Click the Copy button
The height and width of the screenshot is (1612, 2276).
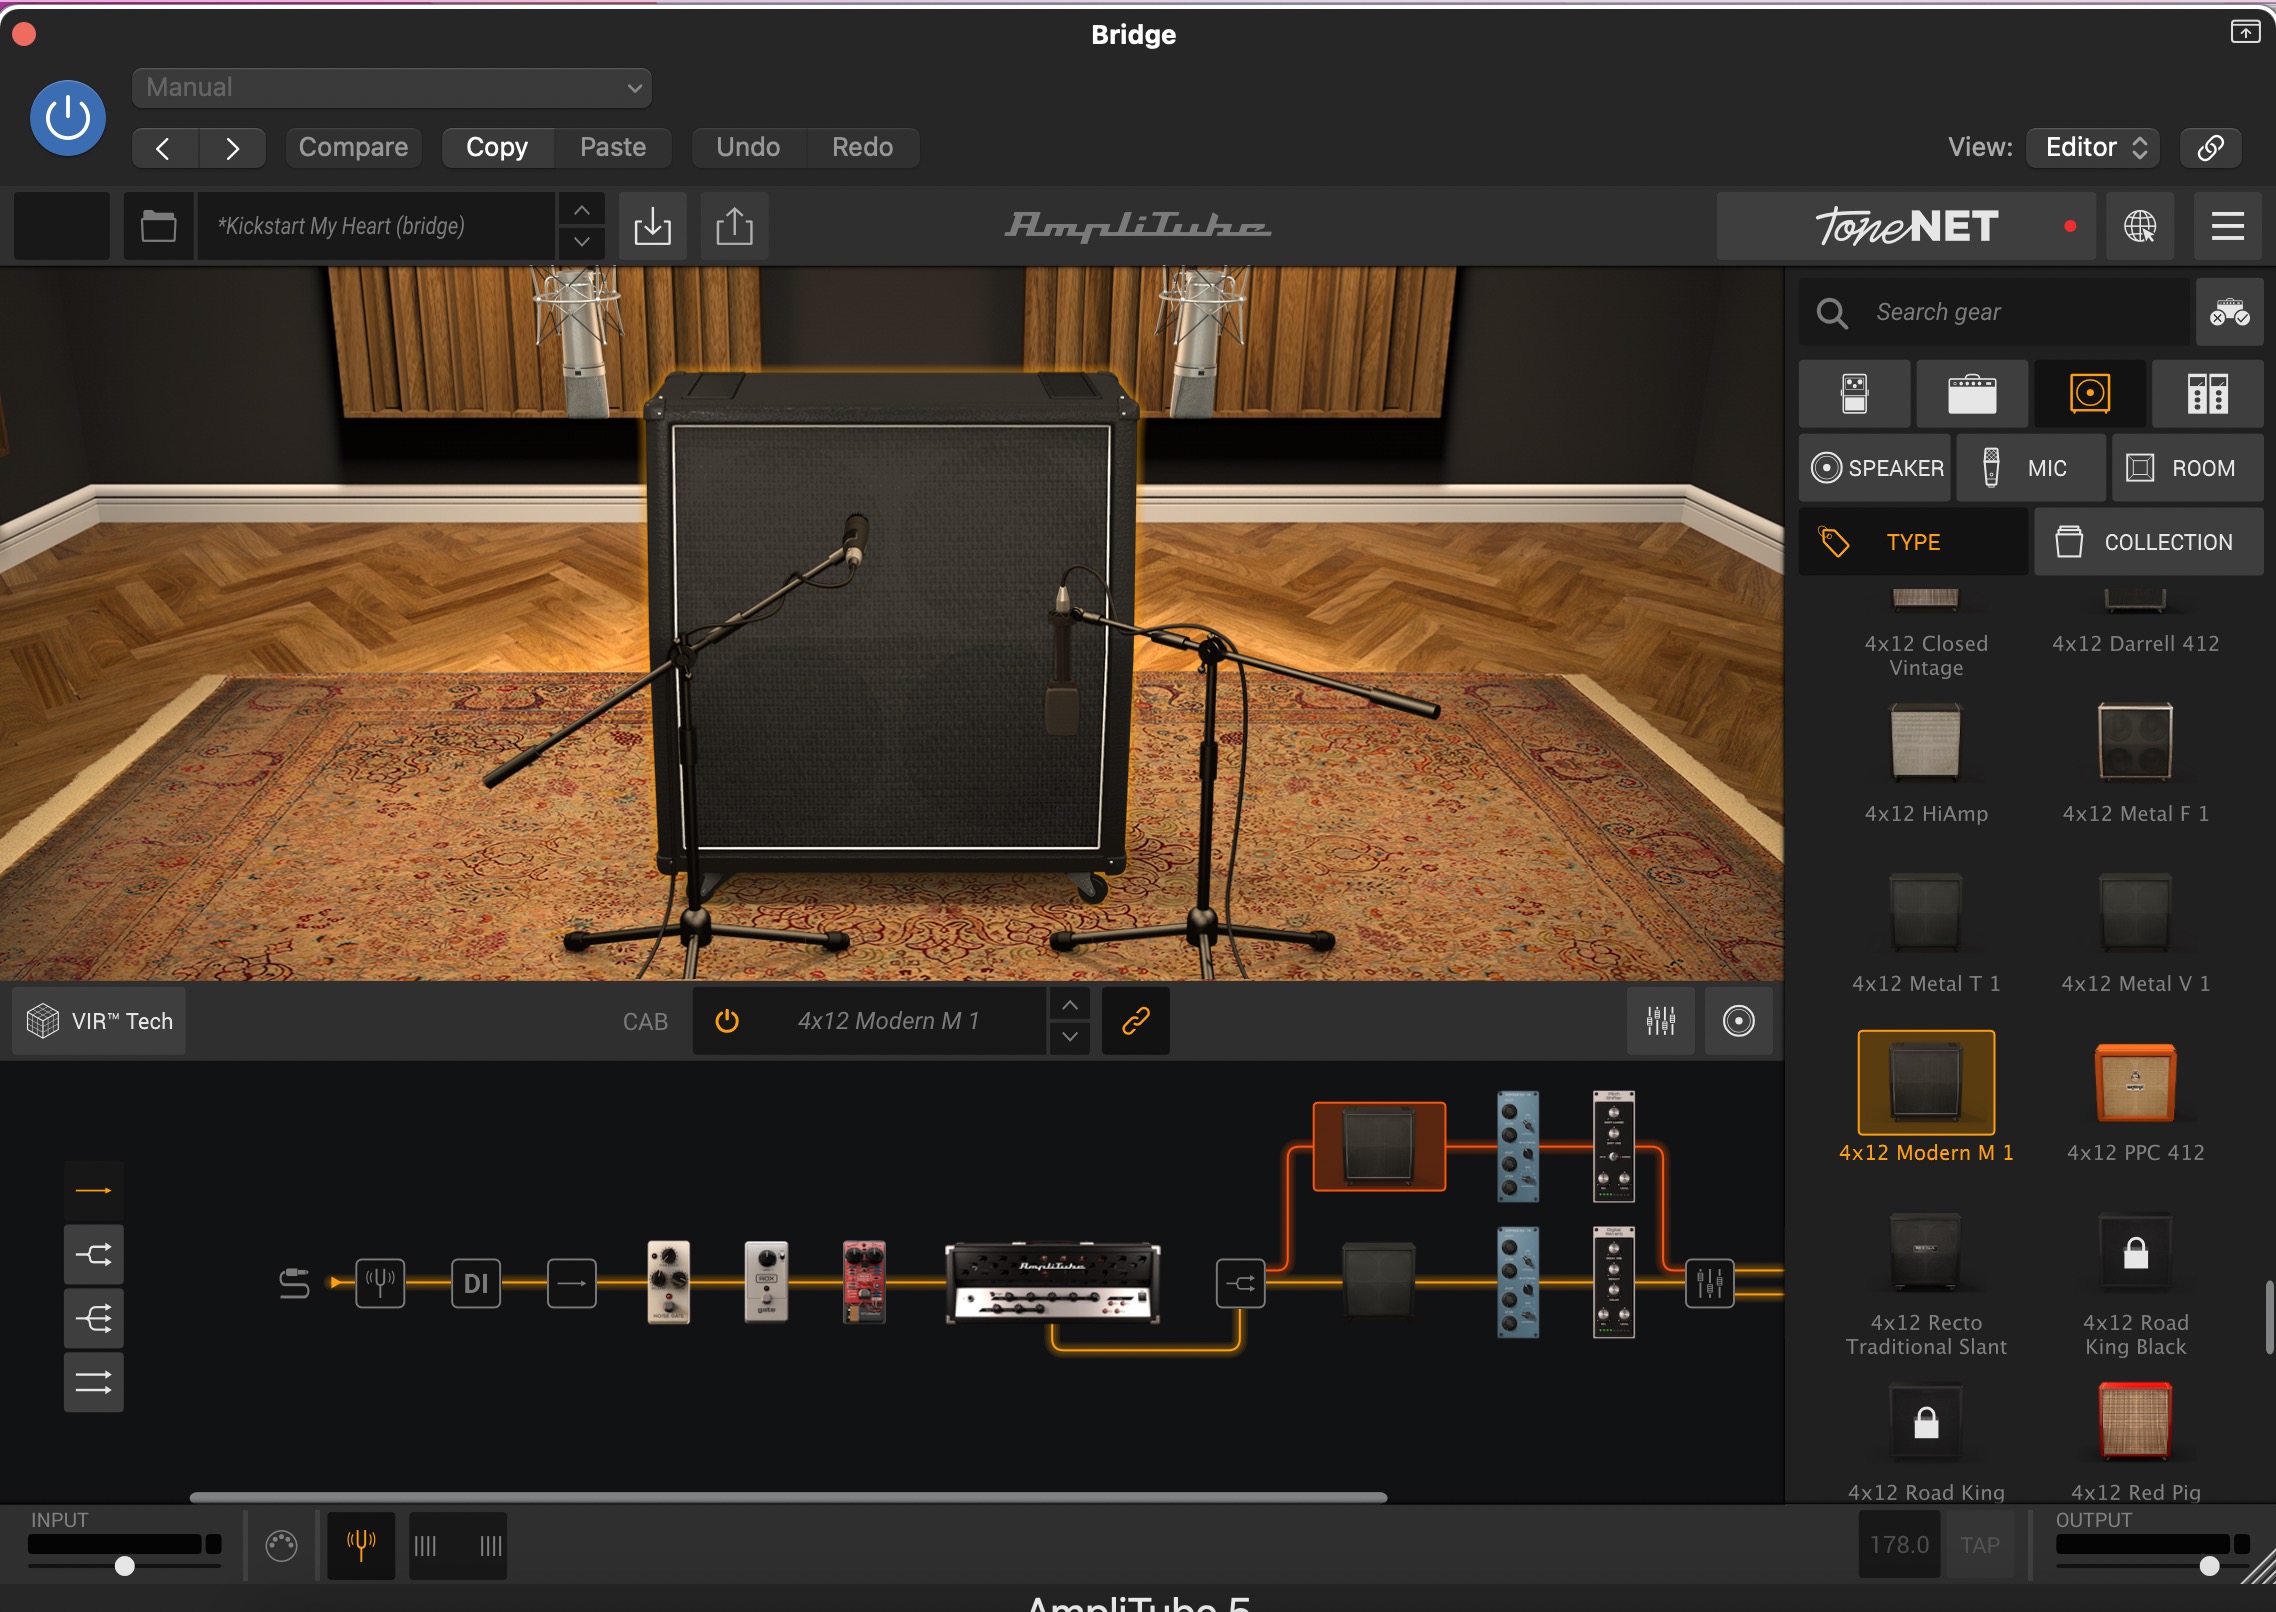[x=497, y=147]
